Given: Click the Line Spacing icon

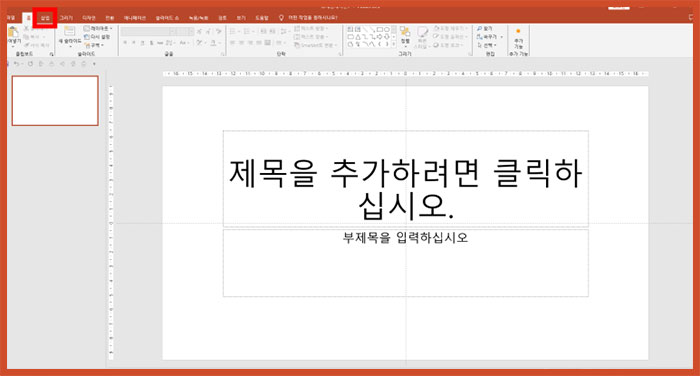Looking at the screenshot, I should point(284,31).
